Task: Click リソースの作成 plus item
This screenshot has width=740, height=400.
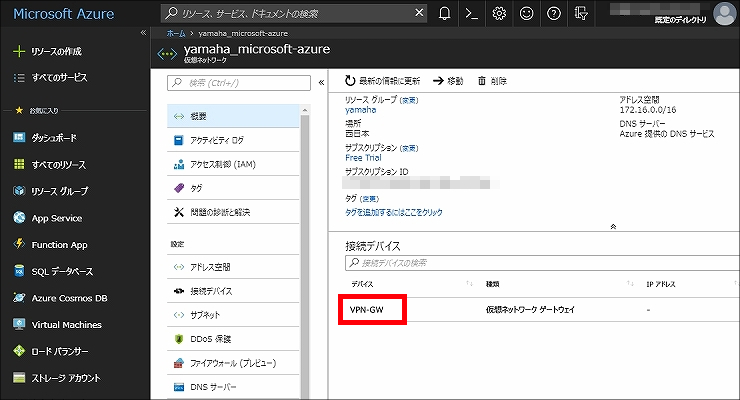Action: click(x=47, y=51)
